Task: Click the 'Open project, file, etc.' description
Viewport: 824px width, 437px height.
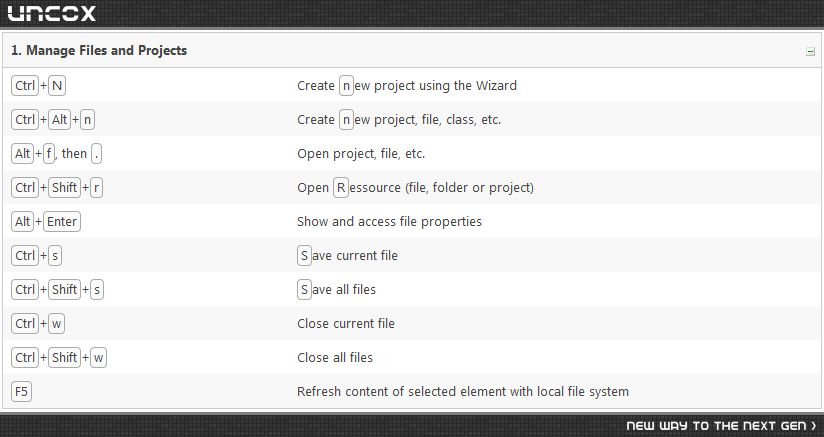Action: 361,154
